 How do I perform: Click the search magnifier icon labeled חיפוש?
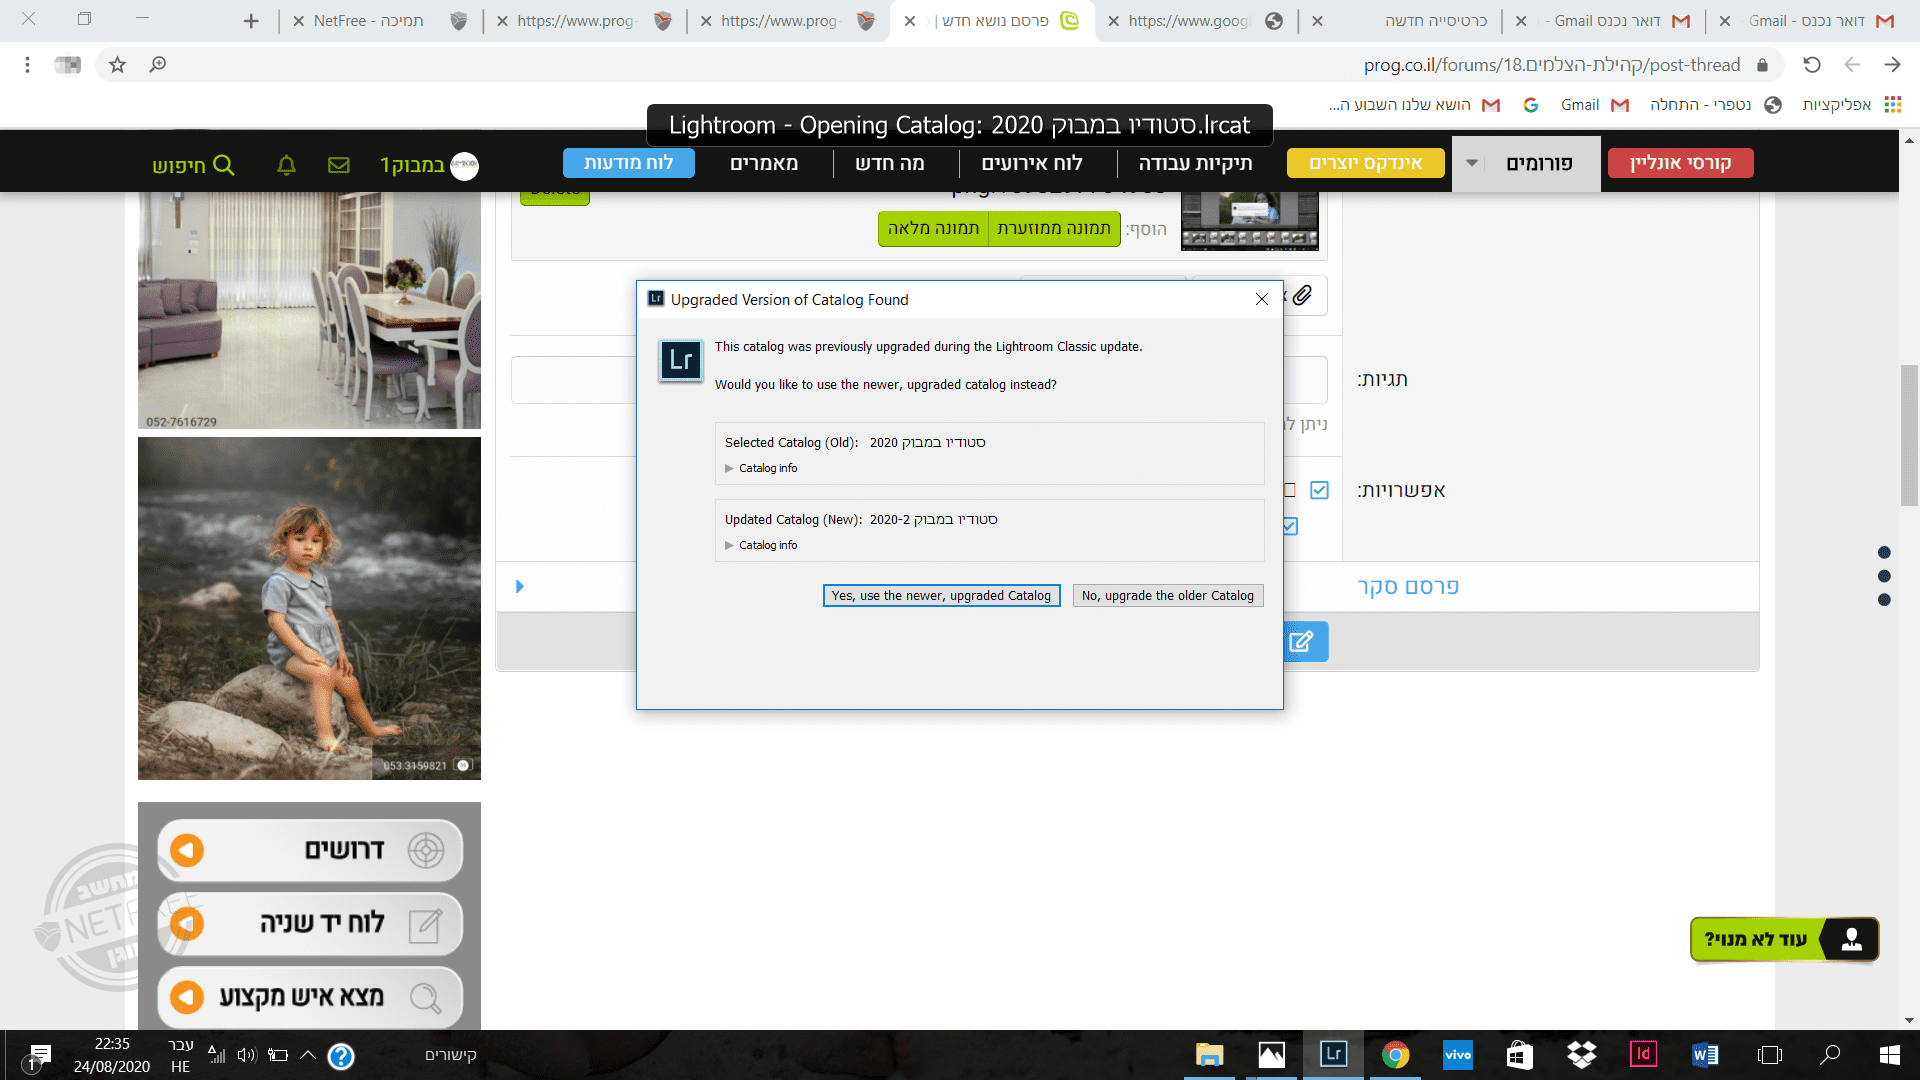click(x=224, y=165)
